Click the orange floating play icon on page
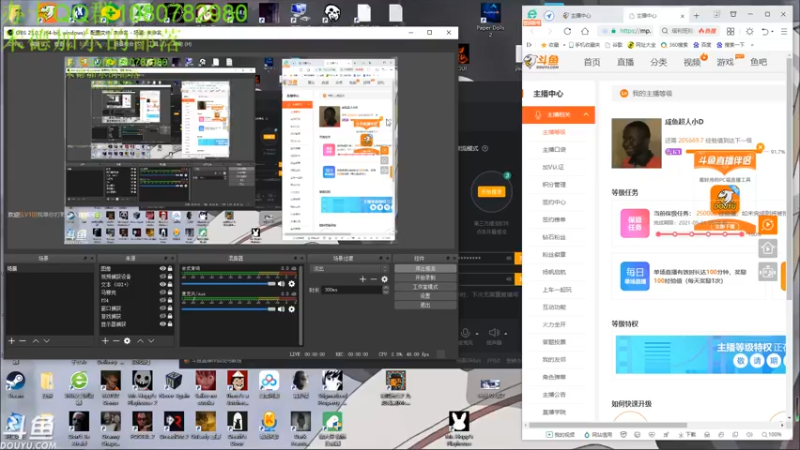The height and width of the screenshot is (450, 800). point(768,224)
